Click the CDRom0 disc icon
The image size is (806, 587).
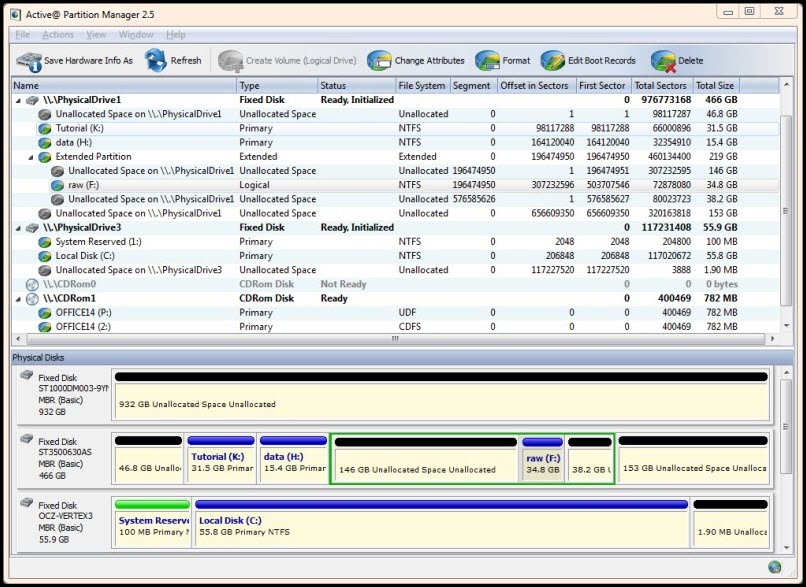click(32, 284)
